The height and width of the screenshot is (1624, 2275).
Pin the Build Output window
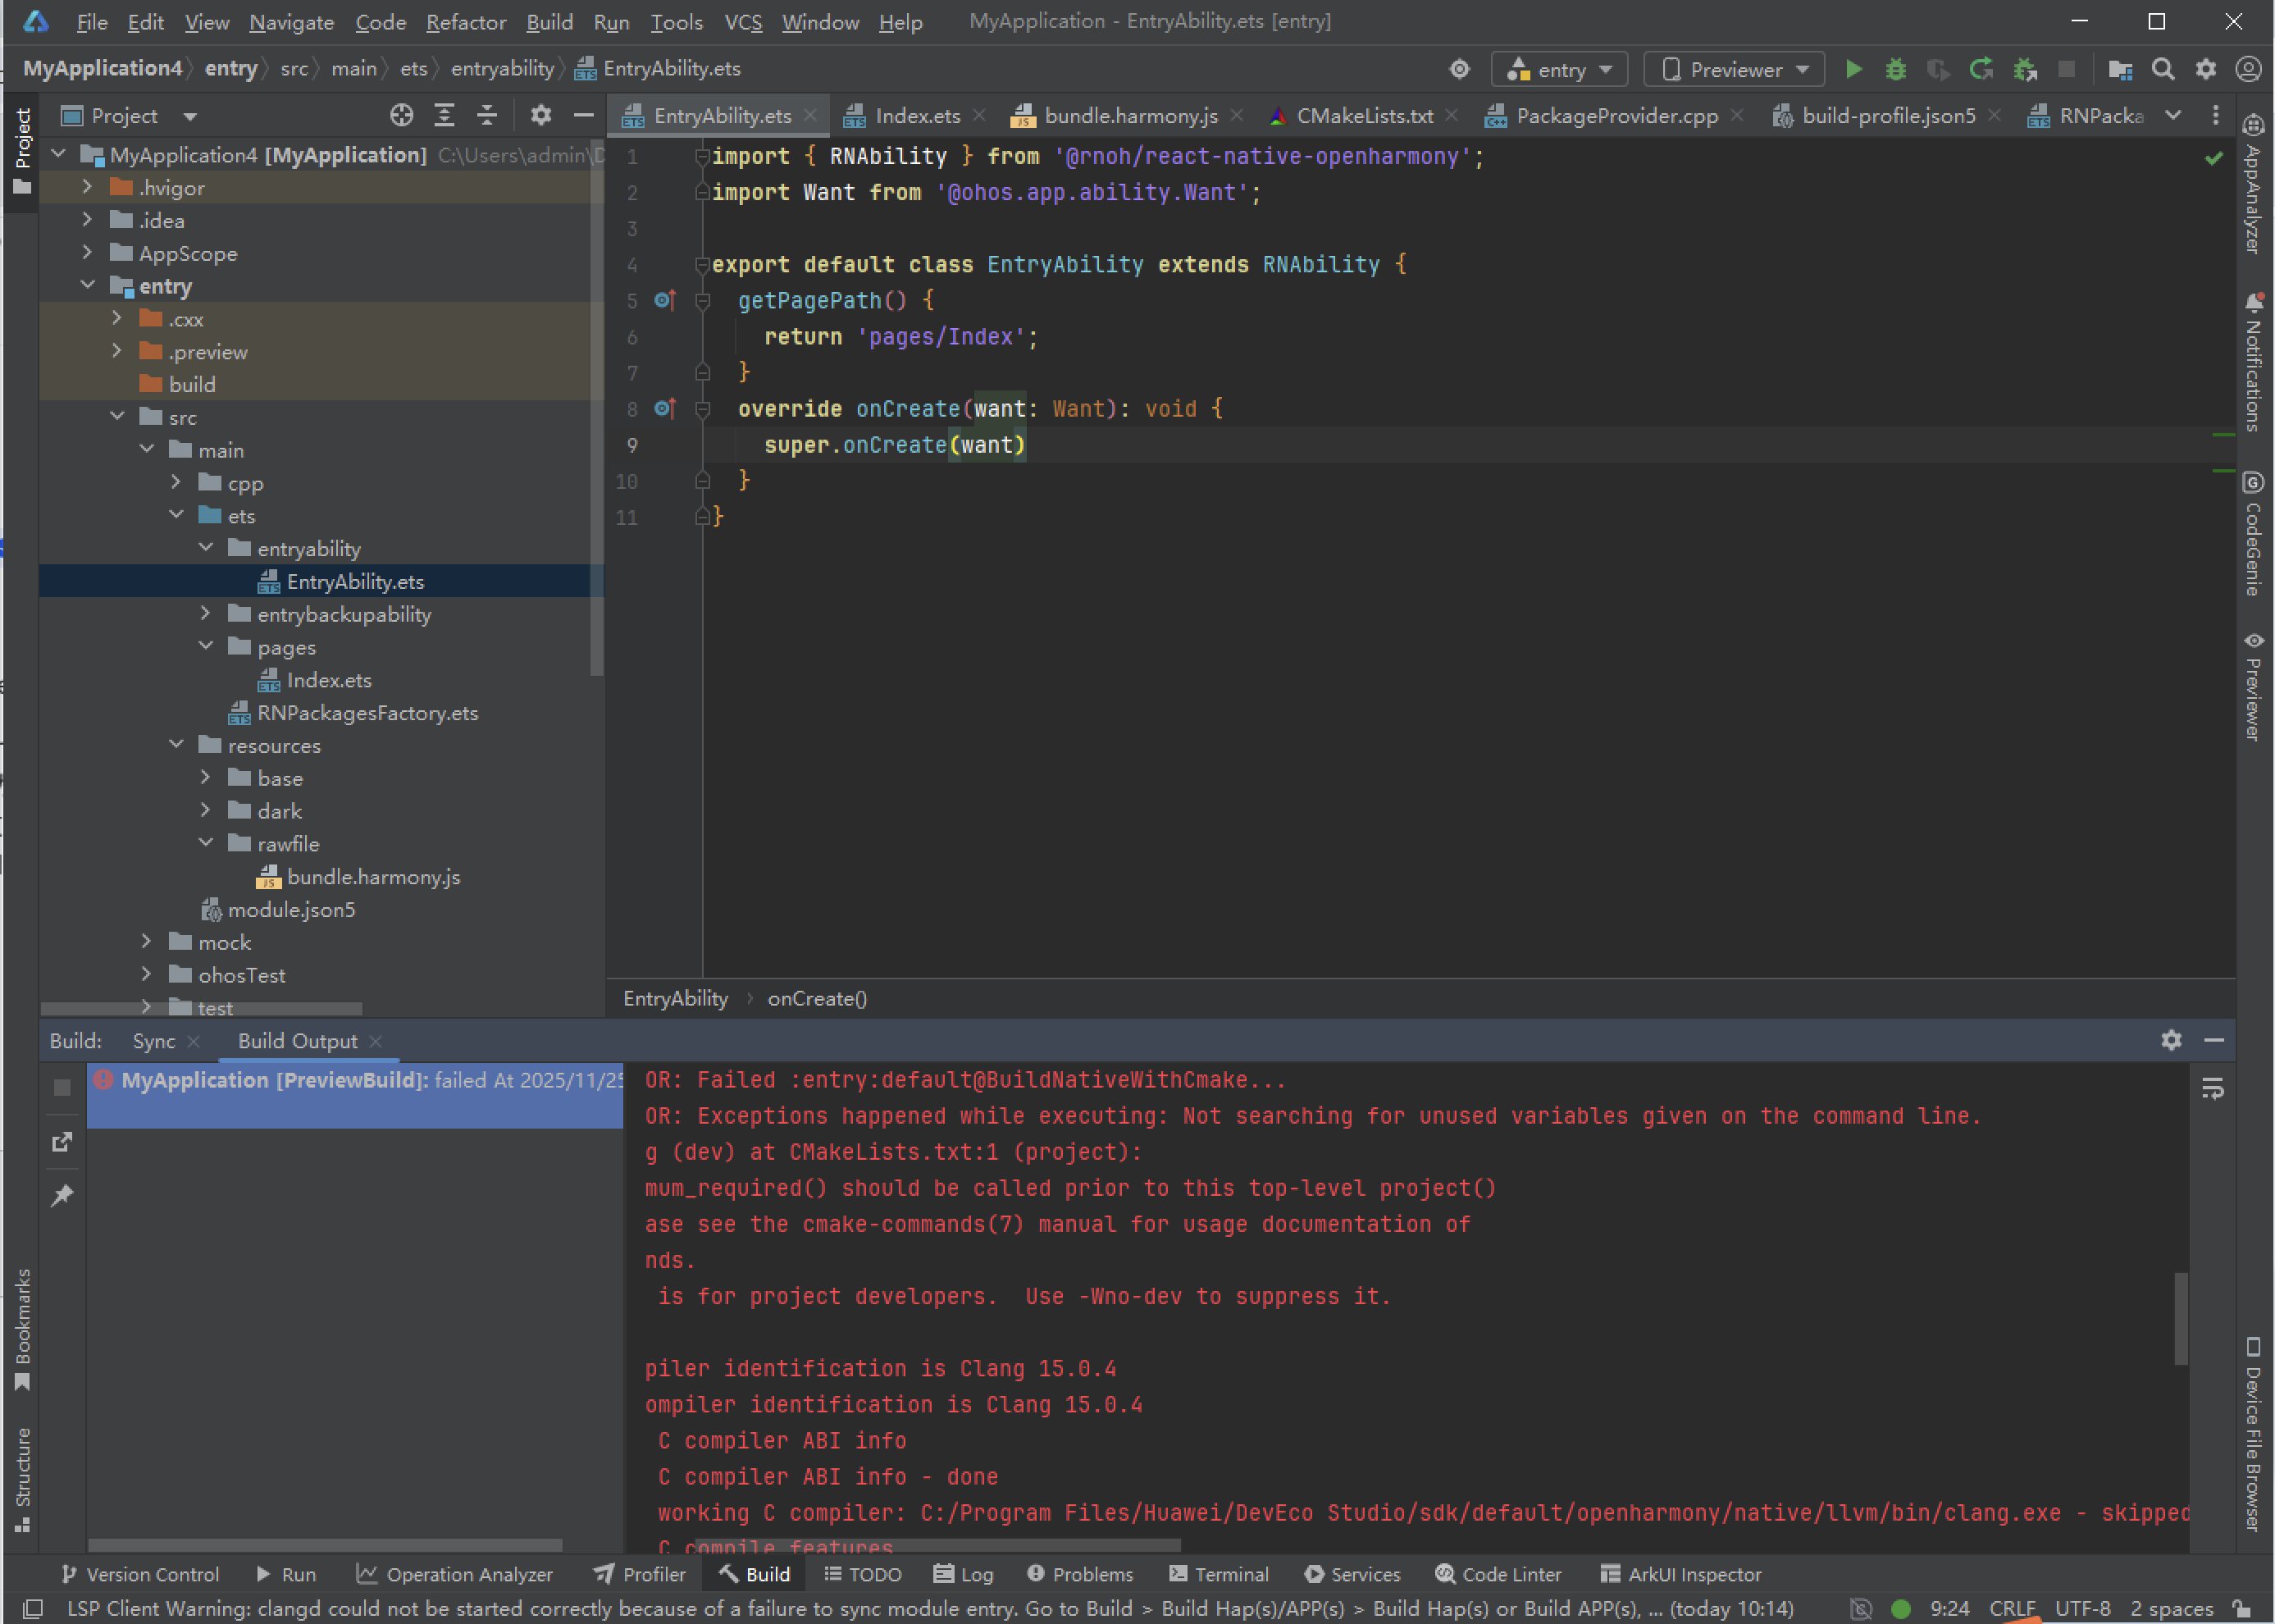tap(62, 1195)
